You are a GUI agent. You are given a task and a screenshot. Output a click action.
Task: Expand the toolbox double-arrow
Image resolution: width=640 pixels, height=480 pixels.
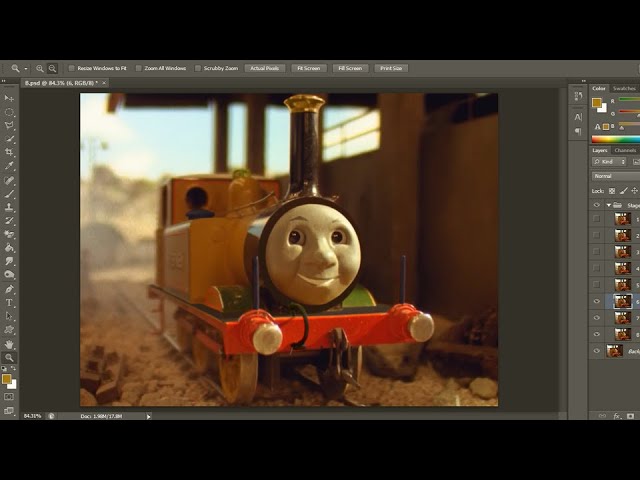point(4,81)
